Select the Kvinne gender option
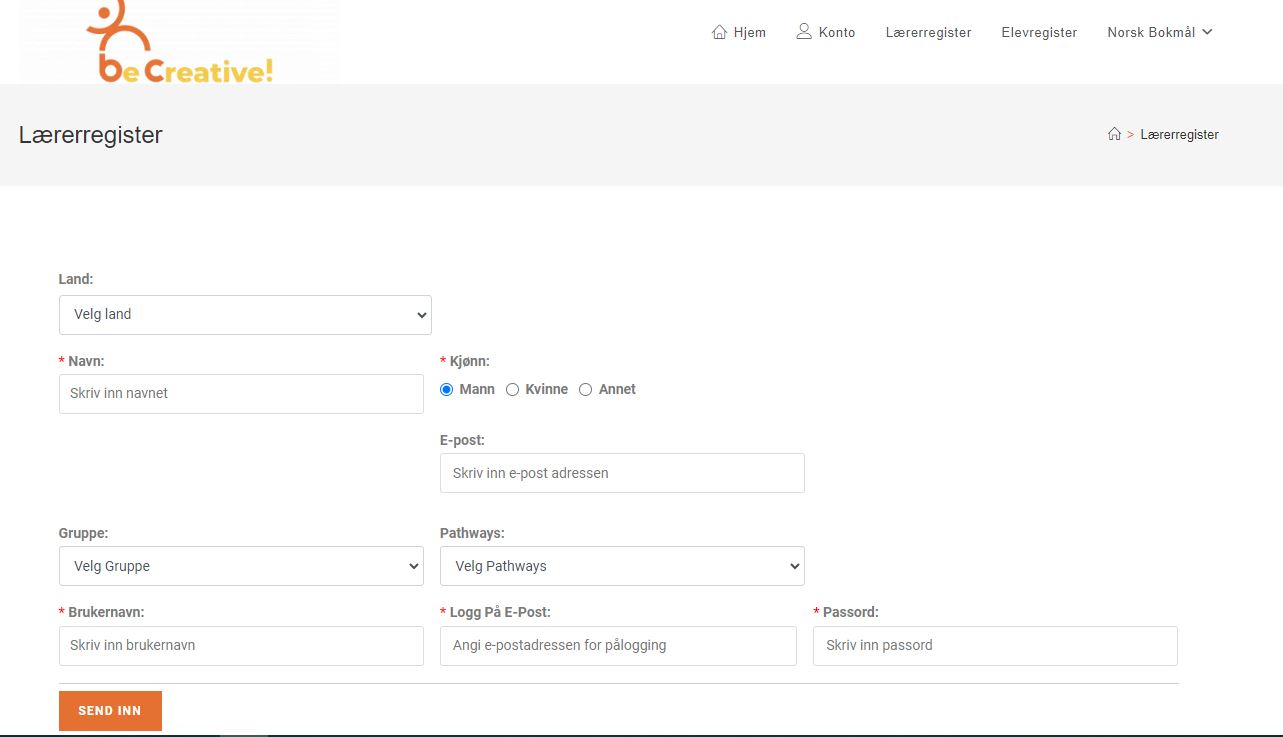The height and width of the screenshot is (737, 1283). 512,389
